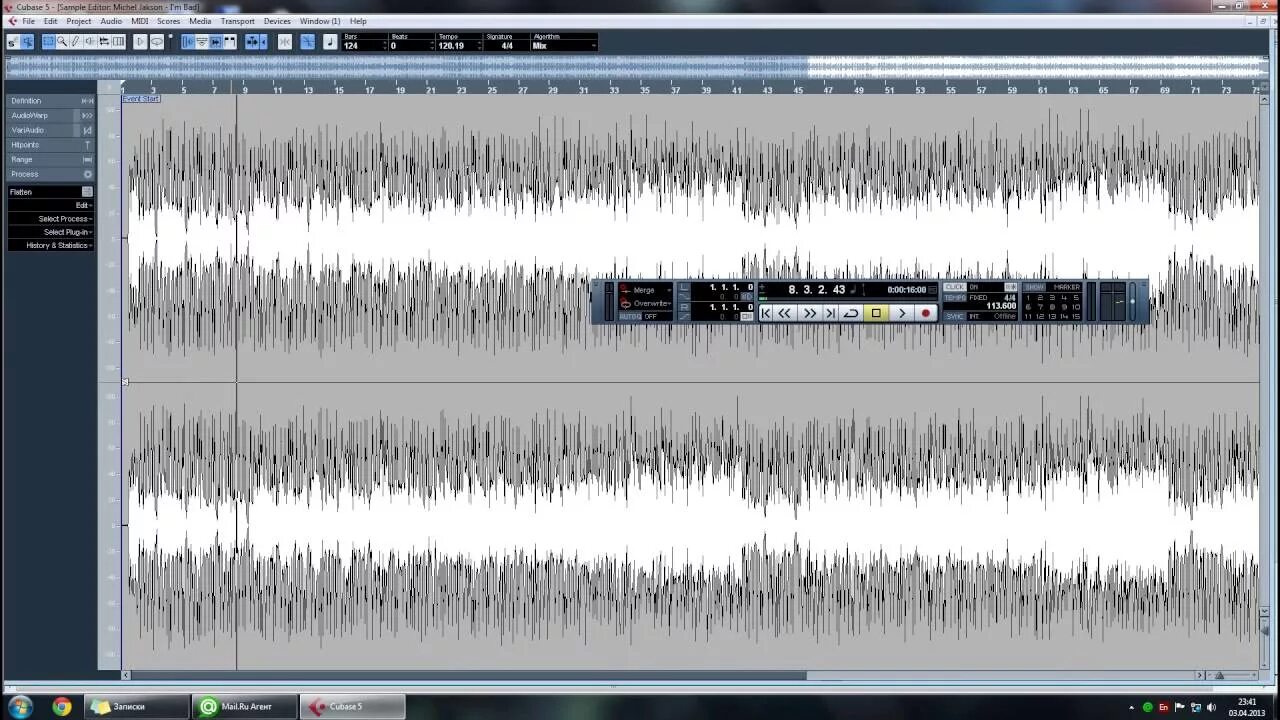Open the Project menu

[79, 21]
